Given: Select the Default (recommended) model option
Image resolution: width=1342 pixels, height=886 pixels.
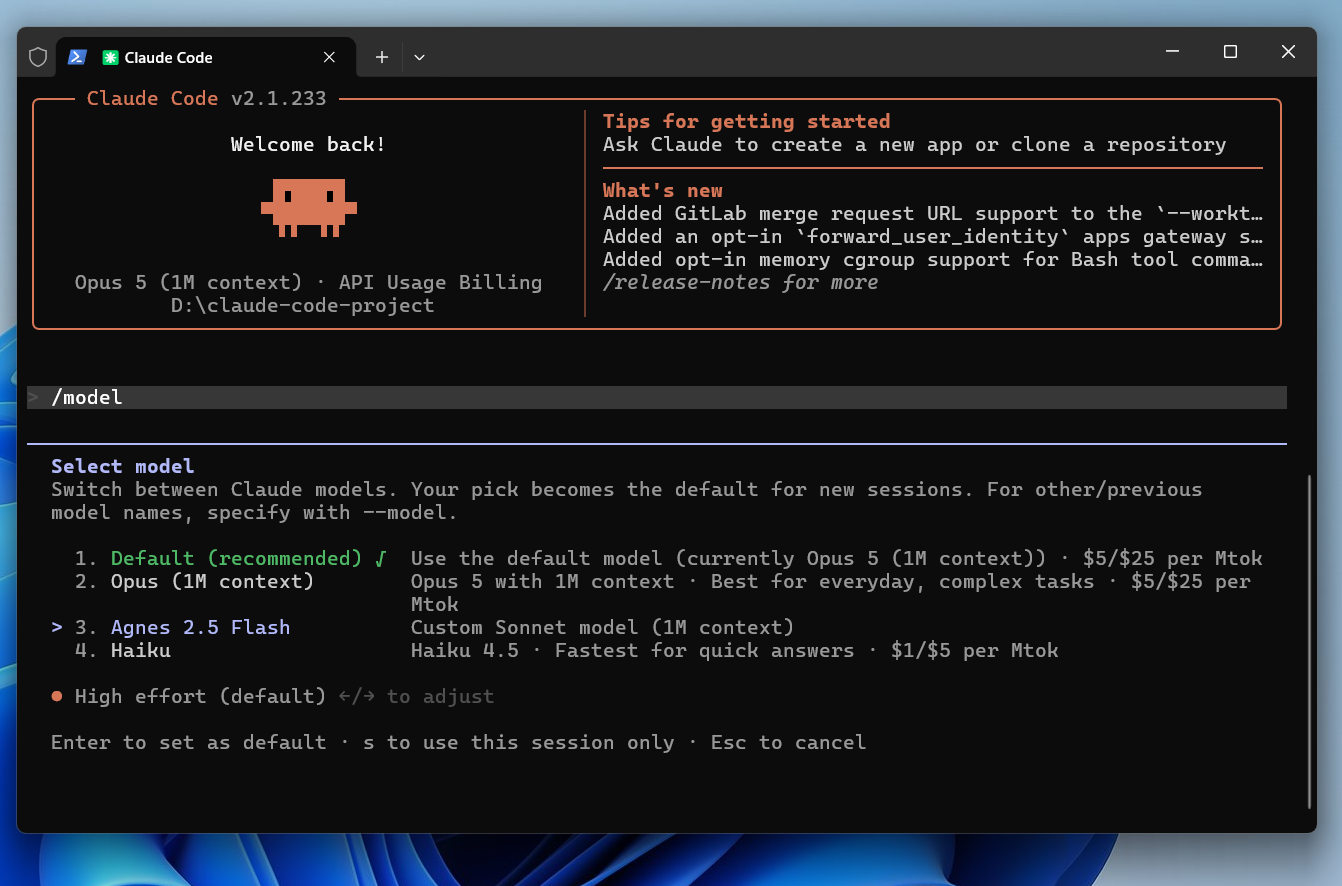Looking at the screenshot, I should point(236,558).
